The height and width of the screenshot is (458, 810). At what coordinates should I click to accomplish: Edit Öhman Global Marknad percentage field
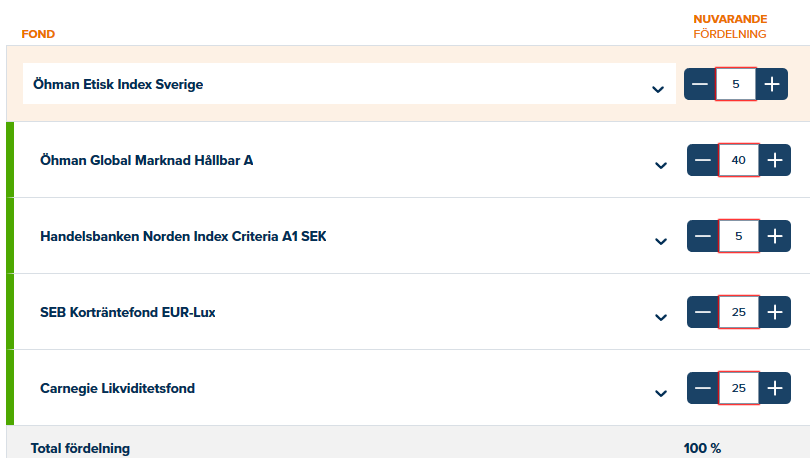point(739,160)
